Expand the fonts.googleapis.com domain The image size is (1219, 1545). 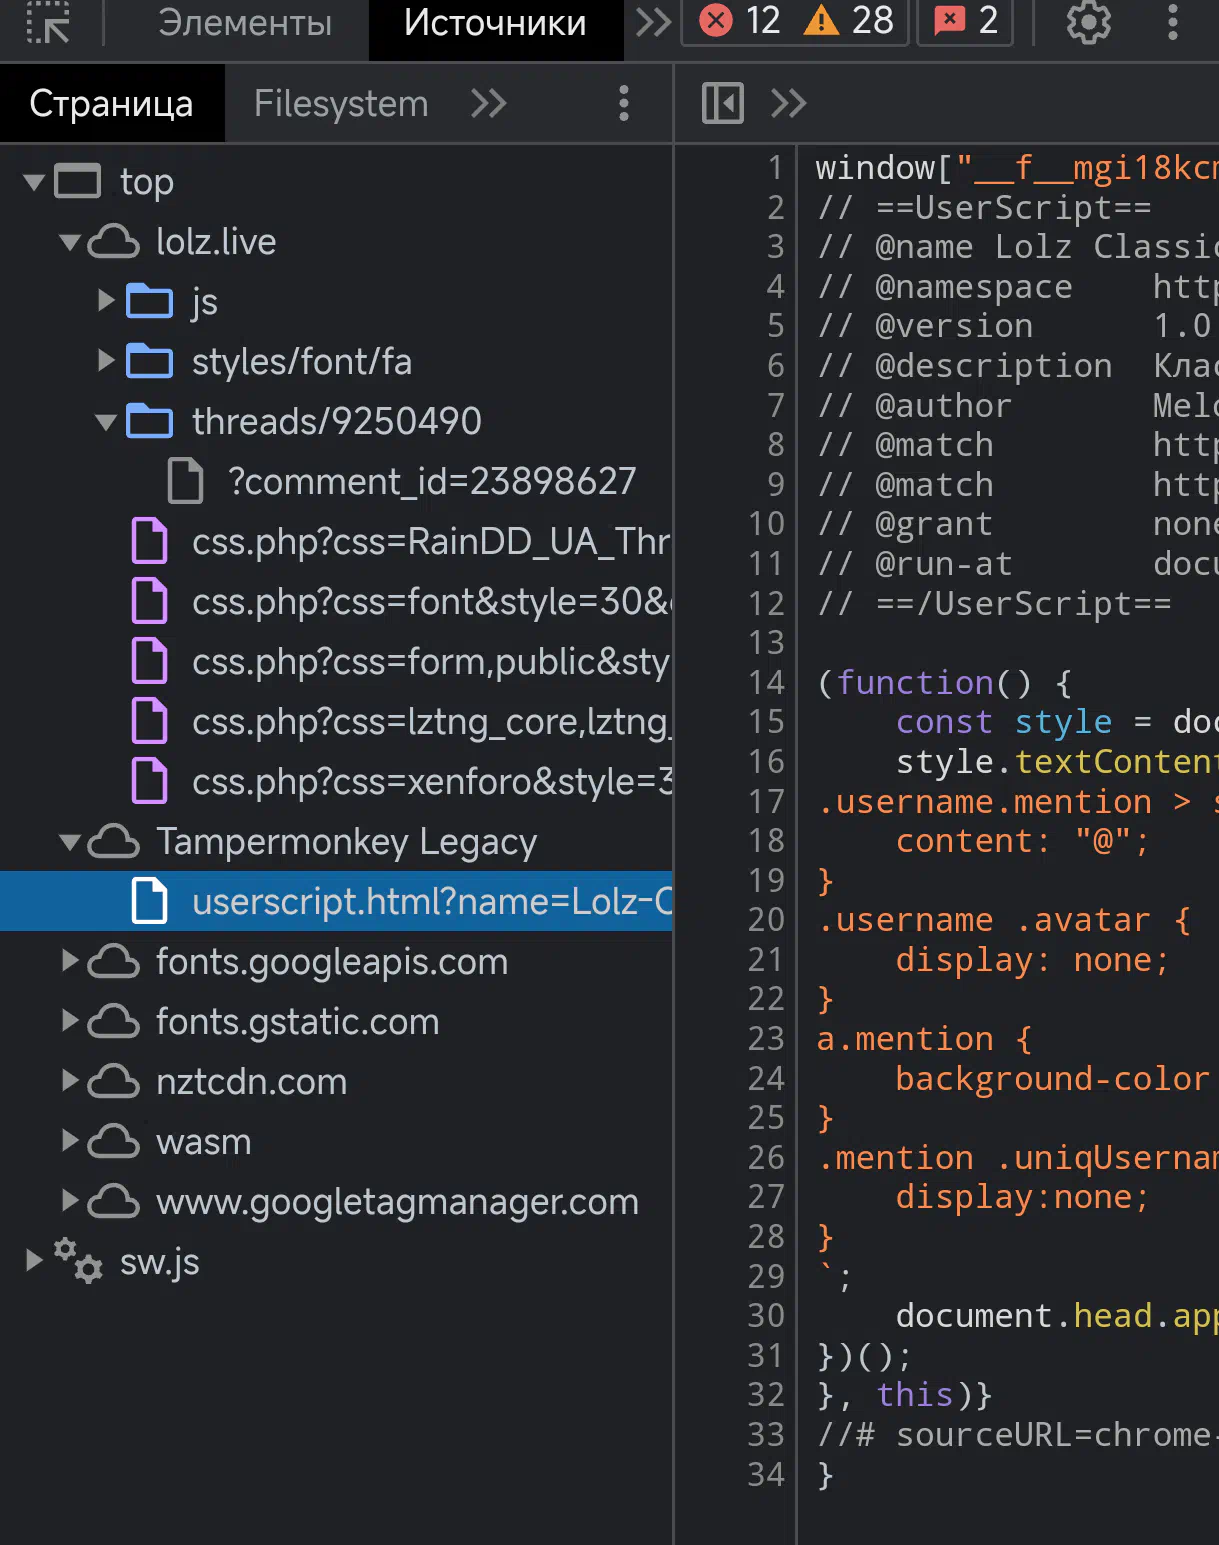[x=70, y=961]
